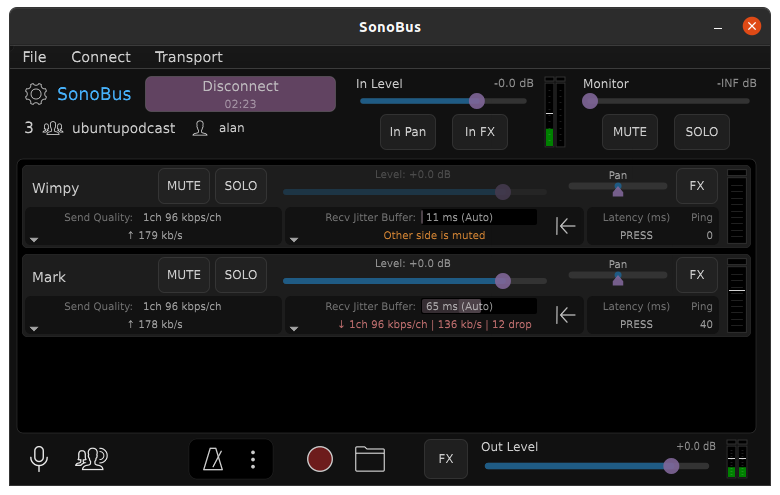Open the File menu

point(34,57)
